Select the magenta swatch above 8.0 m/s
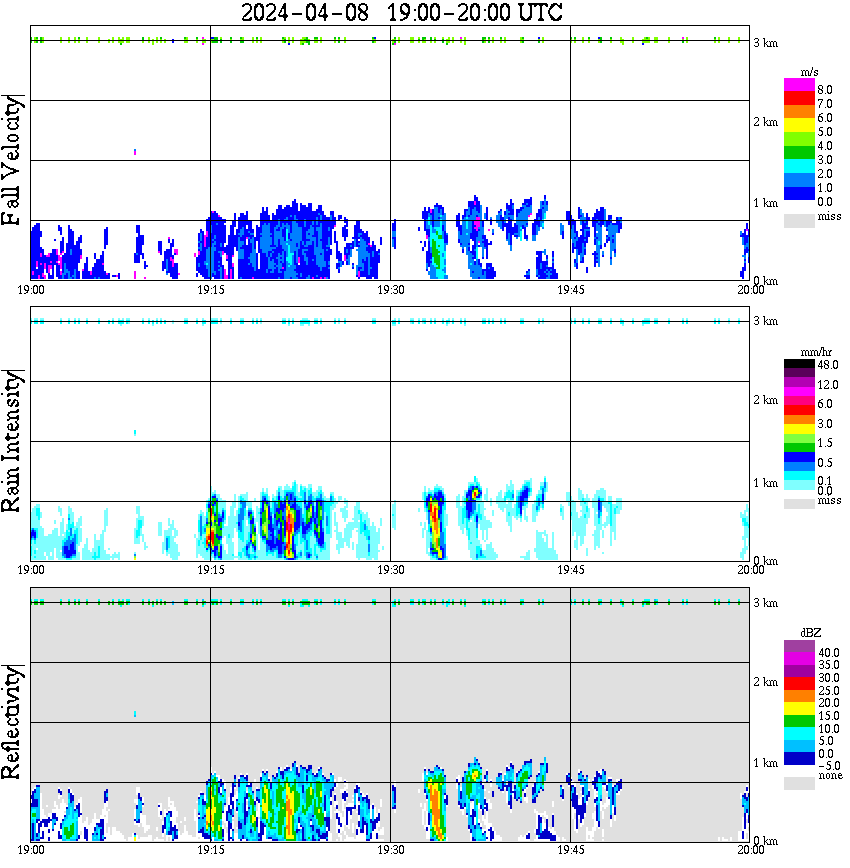Image resolution: width=850 pixels, height=868 pixels. [x=799, y=85]
